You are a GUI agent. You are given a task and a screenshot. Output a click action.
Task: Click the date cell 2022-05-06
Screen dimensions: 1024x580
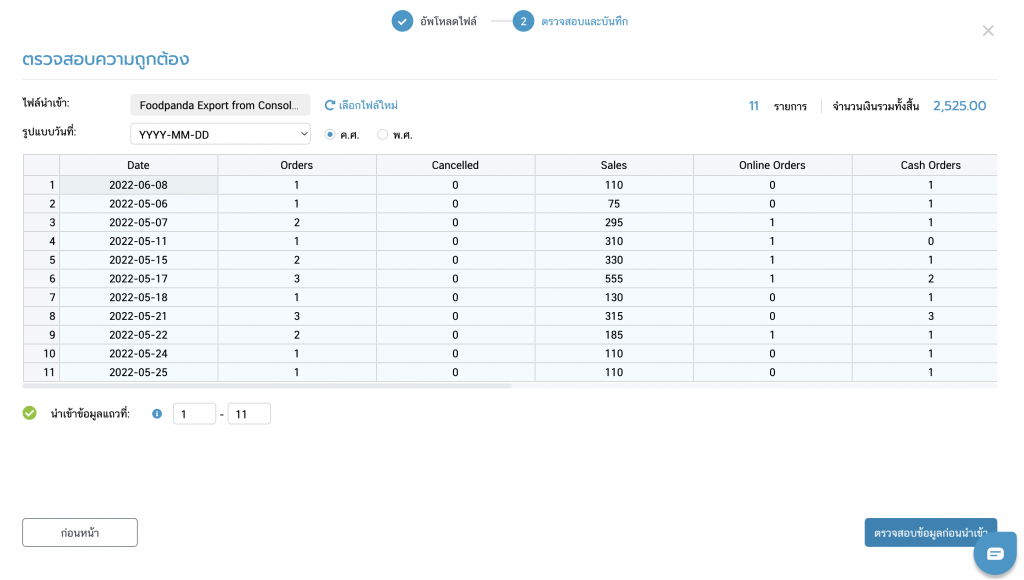point(138,204)
